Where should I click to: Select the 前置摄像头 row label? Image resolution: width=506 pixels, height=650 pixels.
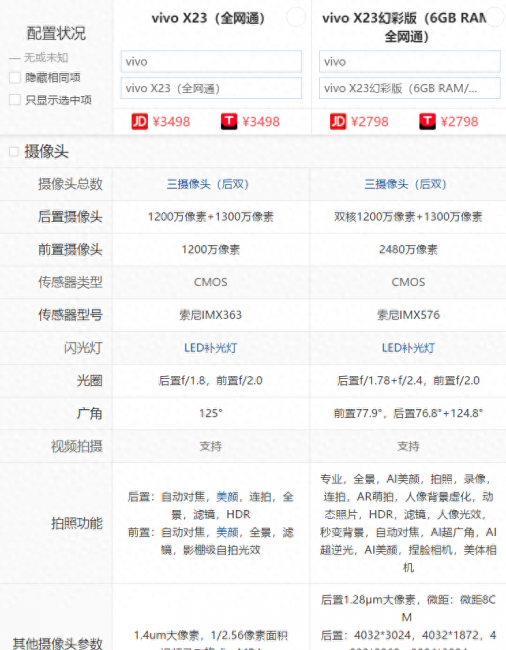point(70,250)
